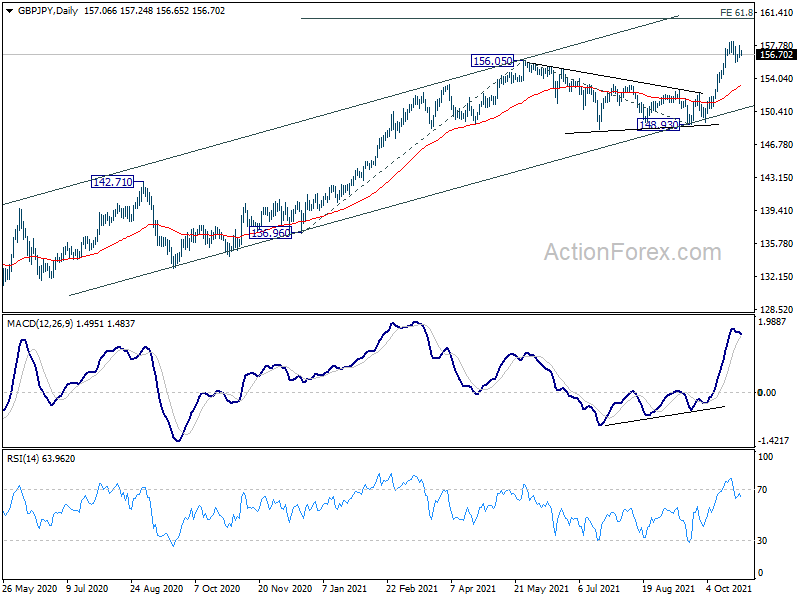
Task: Click the MACD zero level 0.00 label
Action: click(x=767, y=392)
